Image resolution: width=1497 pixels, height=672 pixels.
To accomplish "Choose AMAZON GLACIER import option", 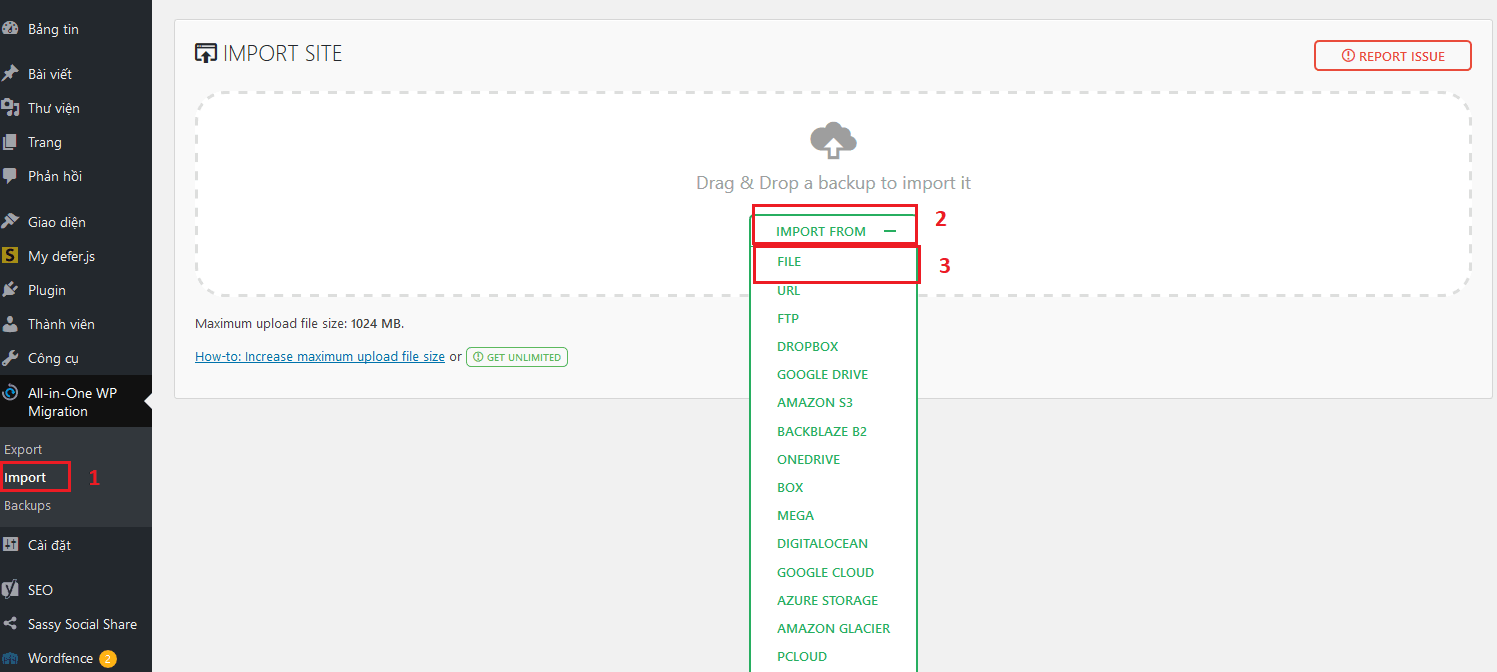I will click(x=833, y=628).
